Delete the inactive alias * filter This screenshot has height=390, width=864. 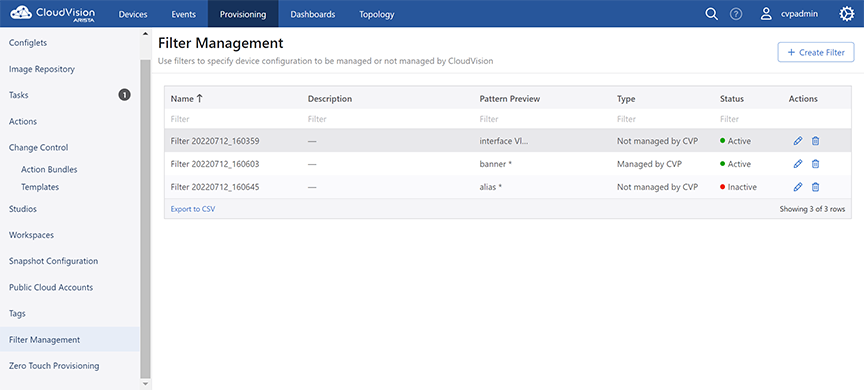(x=816, y=187)
